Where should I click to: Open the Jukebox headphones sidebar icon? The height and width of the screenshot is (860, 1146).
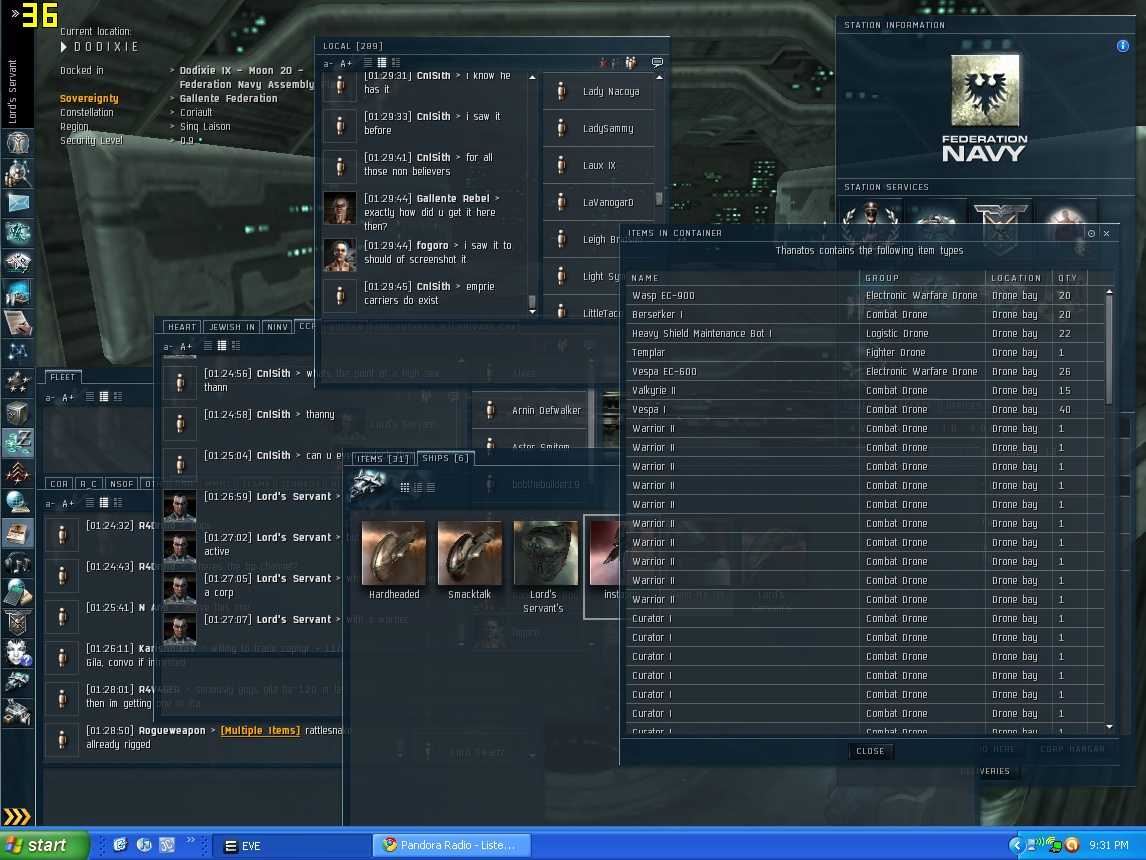pos(18,563)
